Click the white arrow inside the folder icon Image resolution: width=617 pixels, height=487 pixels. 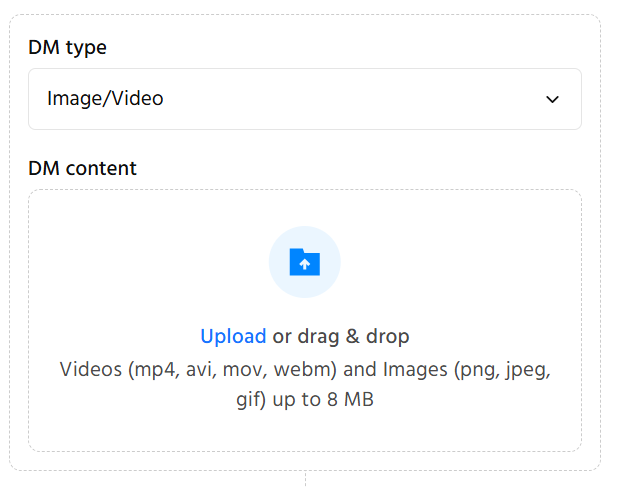305,264
